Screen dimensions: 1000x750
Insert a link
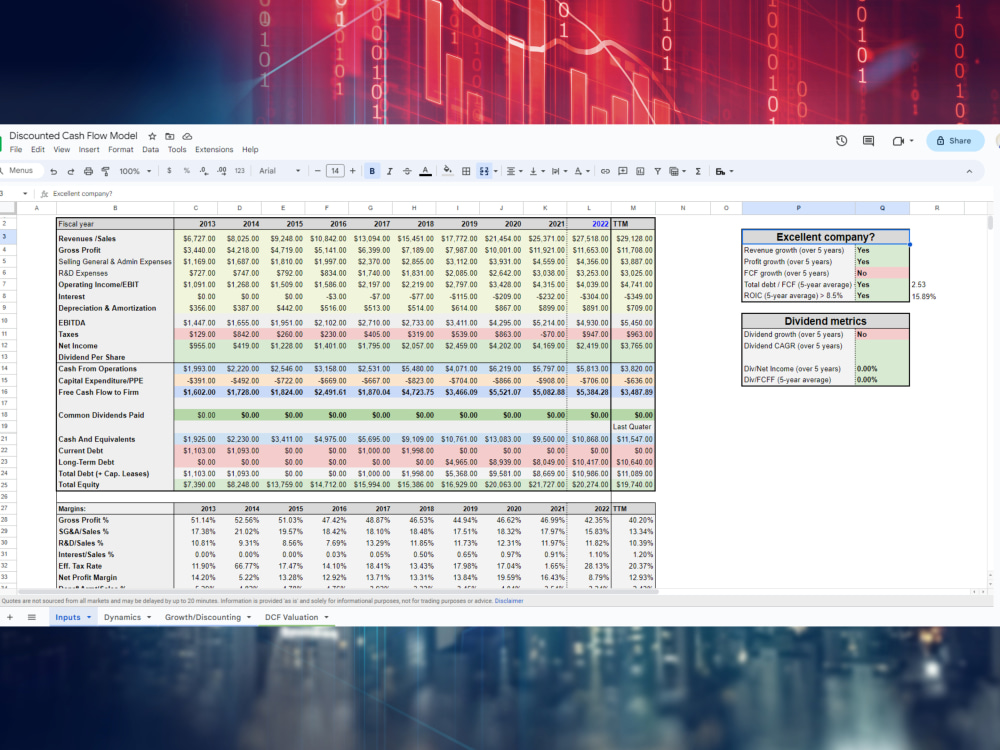pyautogui.click(x=605, y=171)
